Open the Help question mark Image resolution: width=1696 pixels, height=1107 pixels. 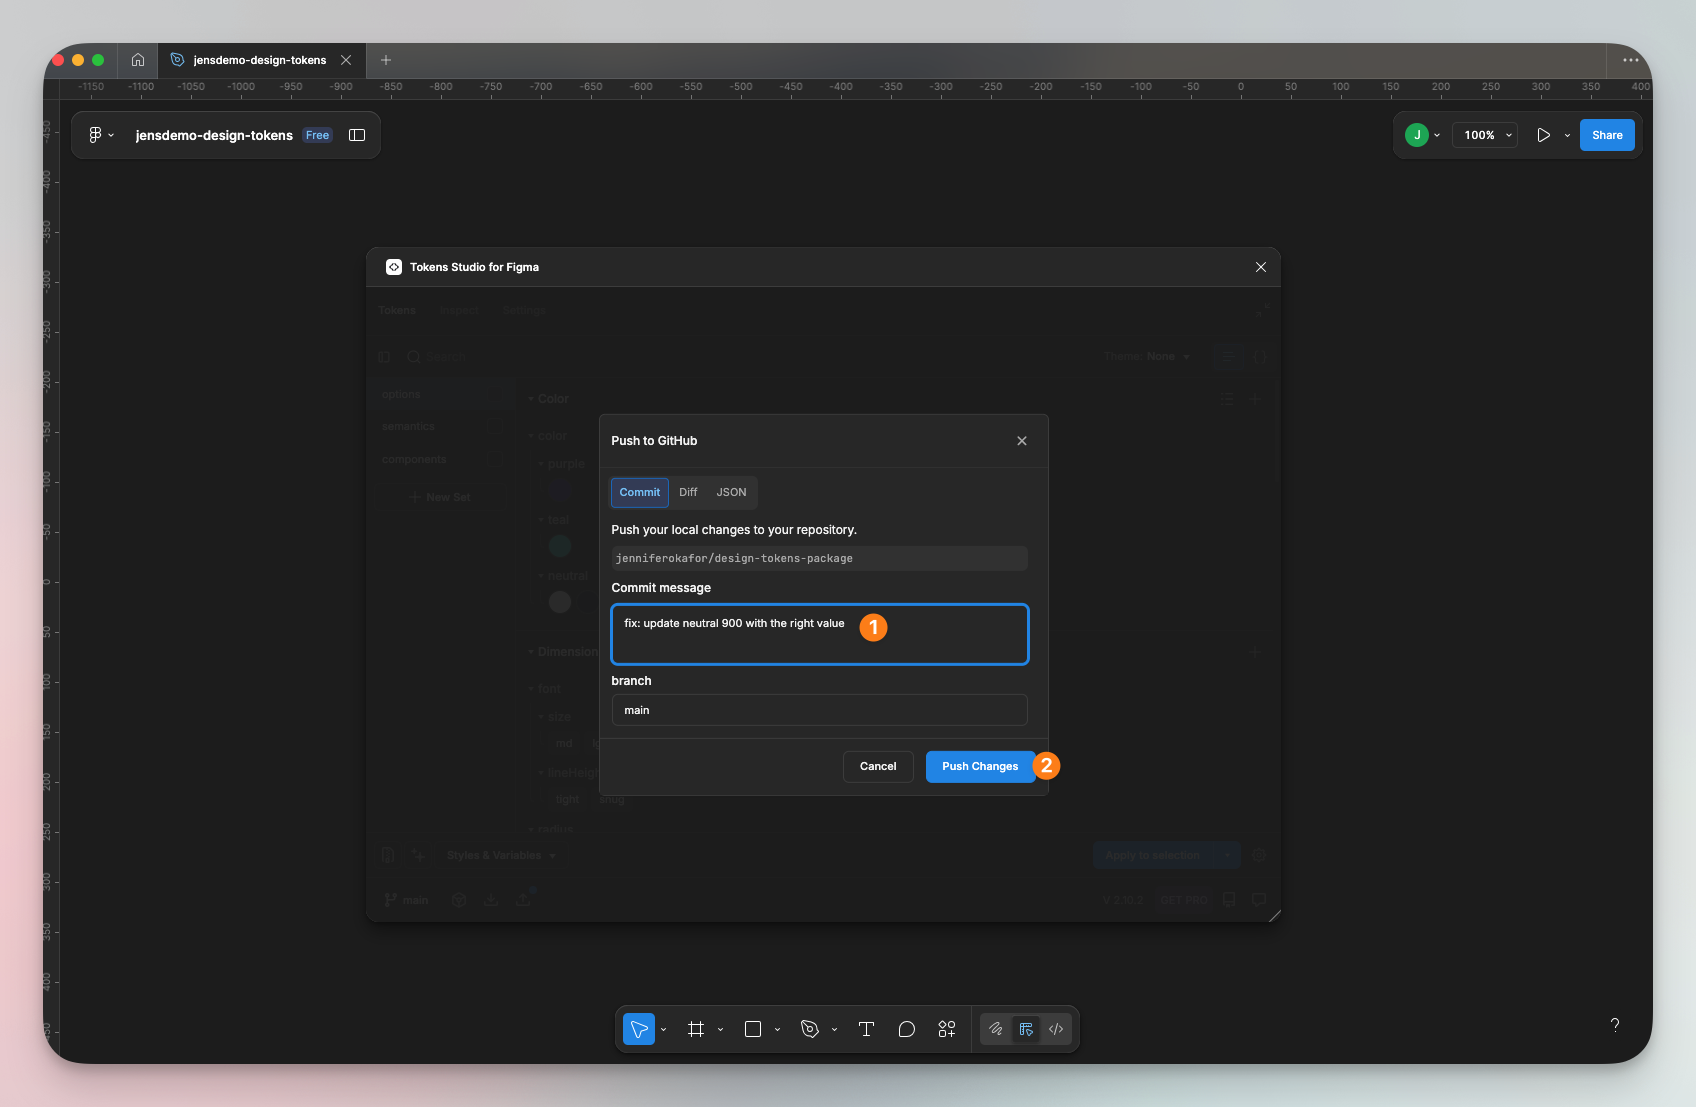pyautogui.click(x=1614, y=1025)
